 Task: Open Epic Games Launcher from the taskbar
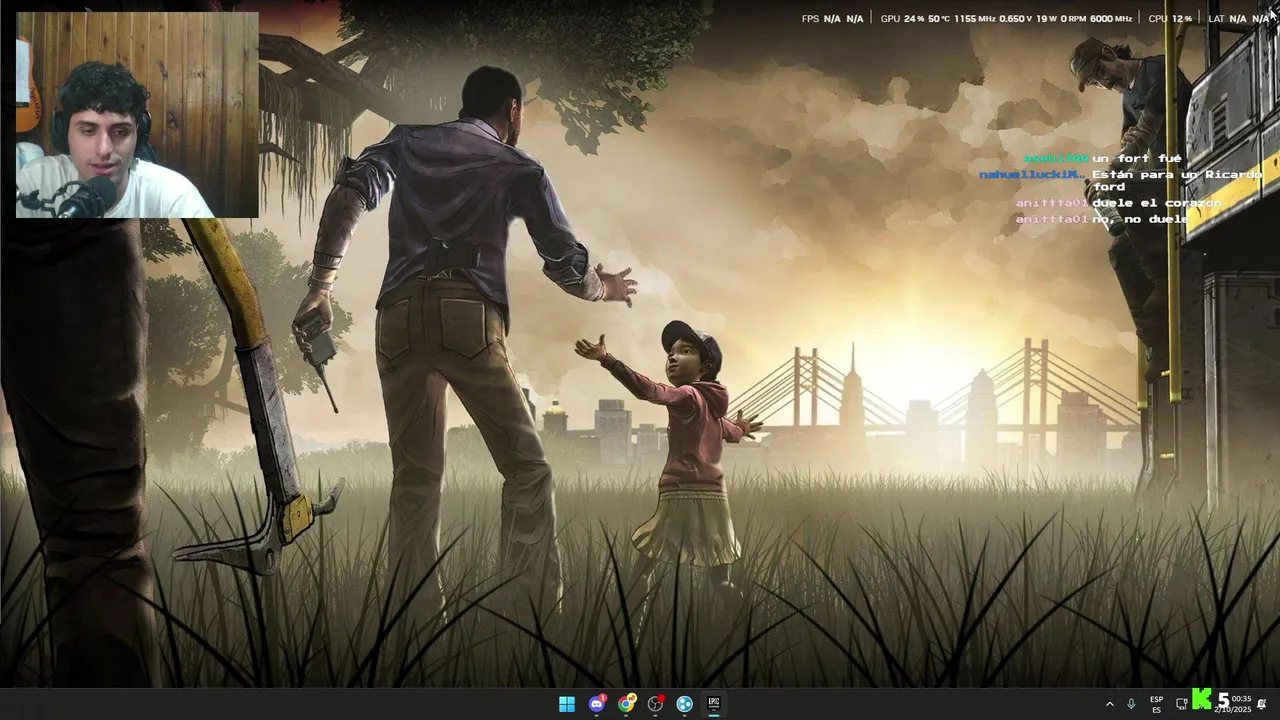714,704
